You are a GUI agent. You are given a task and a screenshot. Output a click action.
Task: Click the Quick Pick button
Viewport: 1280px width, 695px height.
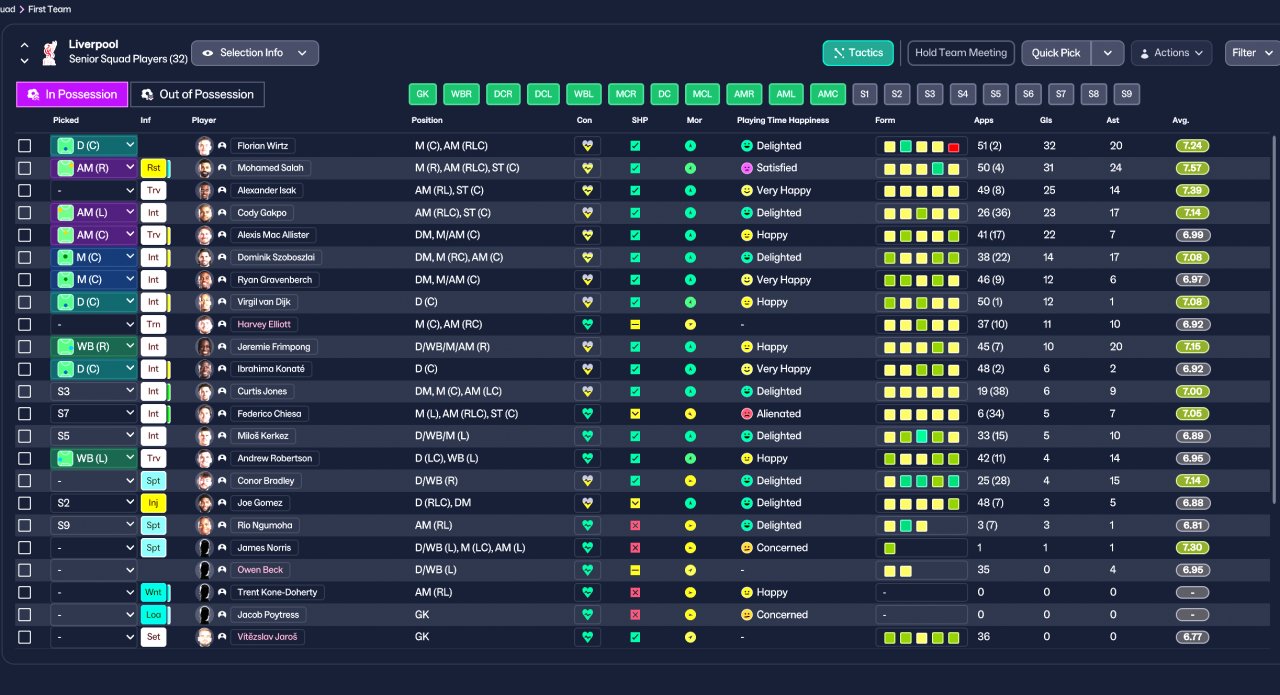(1056, 53)
